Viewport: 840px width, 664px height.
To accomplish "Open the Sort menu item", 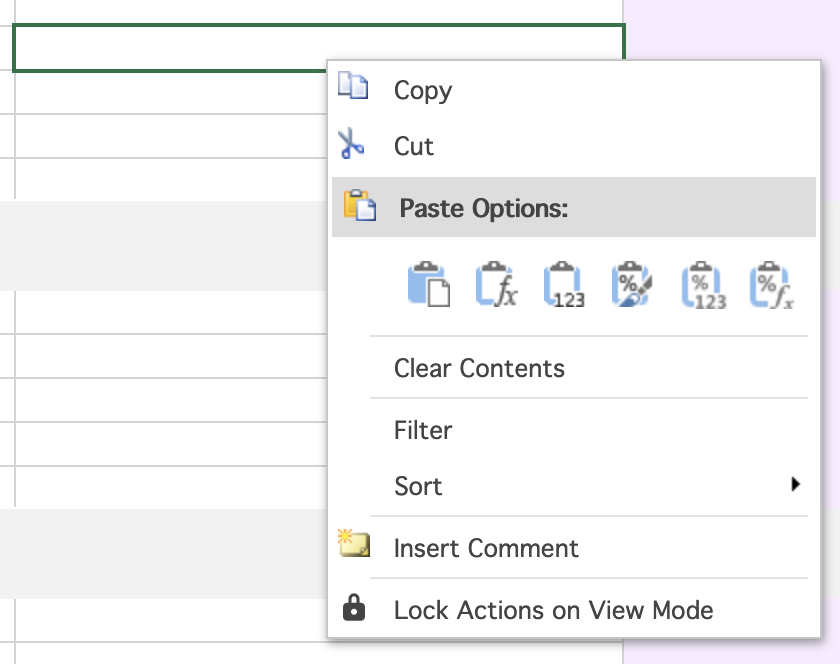I will pyautogui.click(x=418, y=487).
